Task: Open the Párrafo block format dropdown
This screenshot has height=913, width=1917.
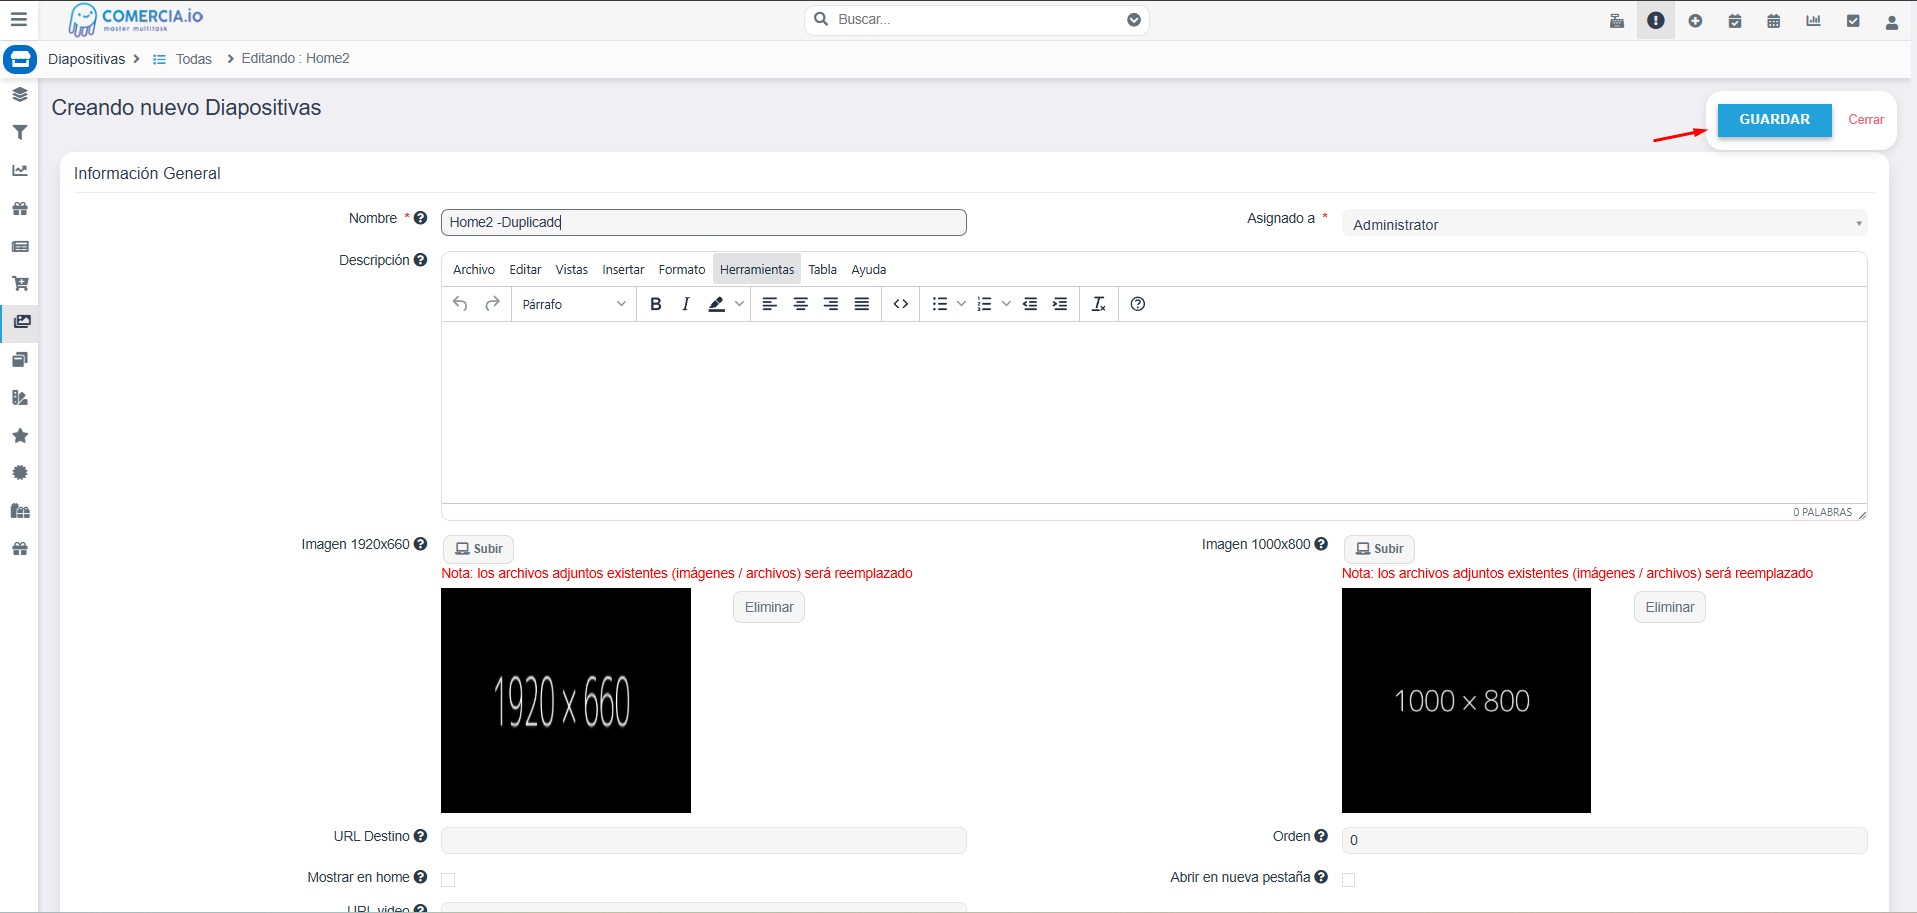Action: [574, 304]
